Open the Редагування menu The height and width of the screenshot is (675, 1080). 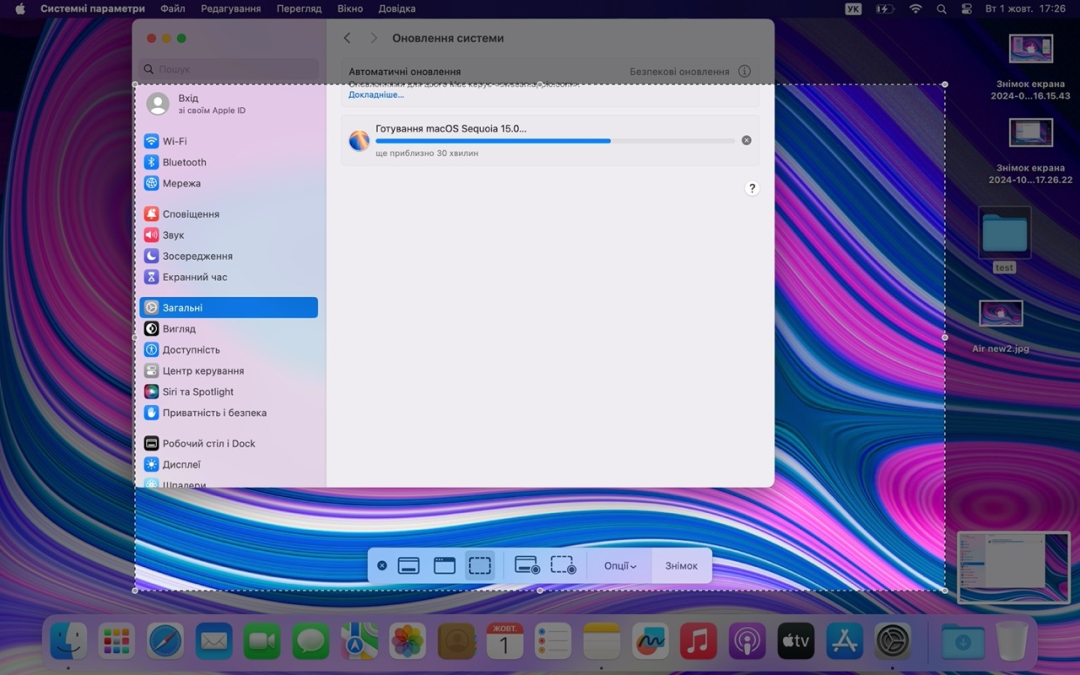(231, 9)
